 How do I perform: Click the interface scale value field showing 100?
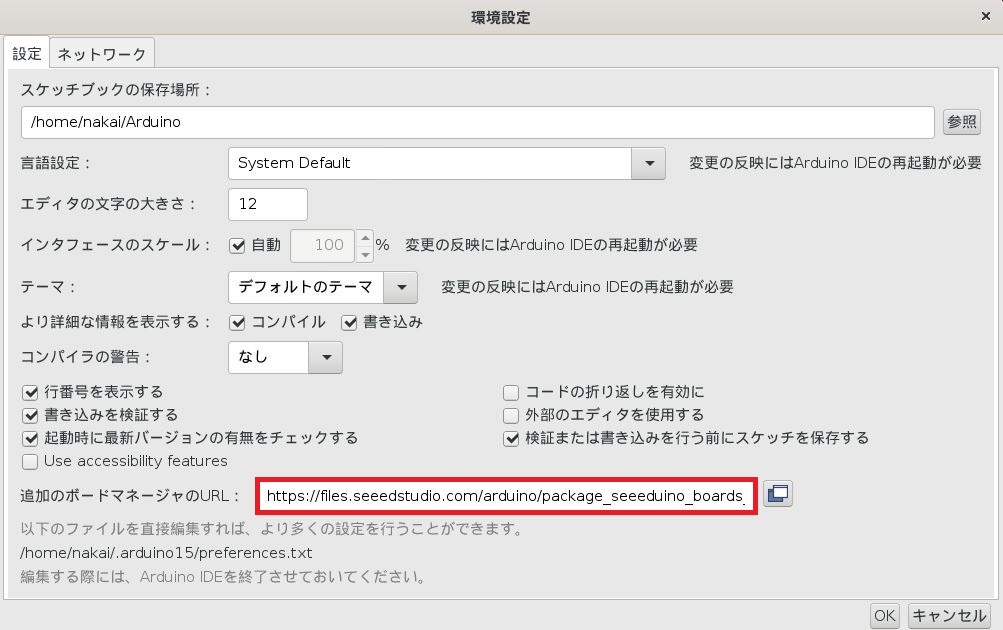pyautogui.click(x=323, y=246)
